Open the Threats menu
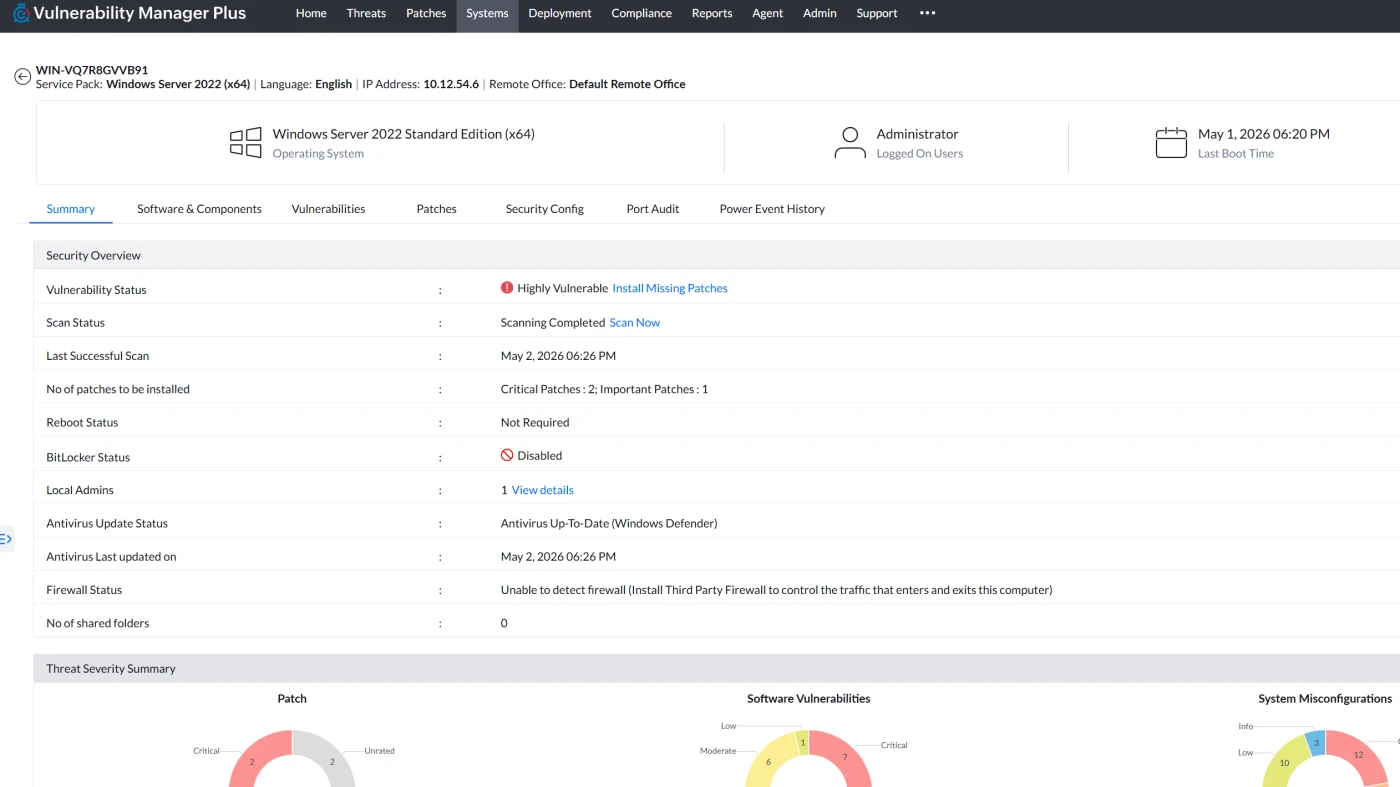1400x787 pixels. [x=366, y=13]
